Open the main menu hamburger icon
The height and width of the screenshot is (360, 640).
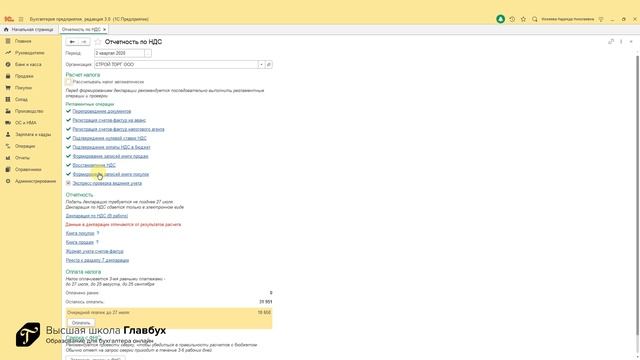21,19
